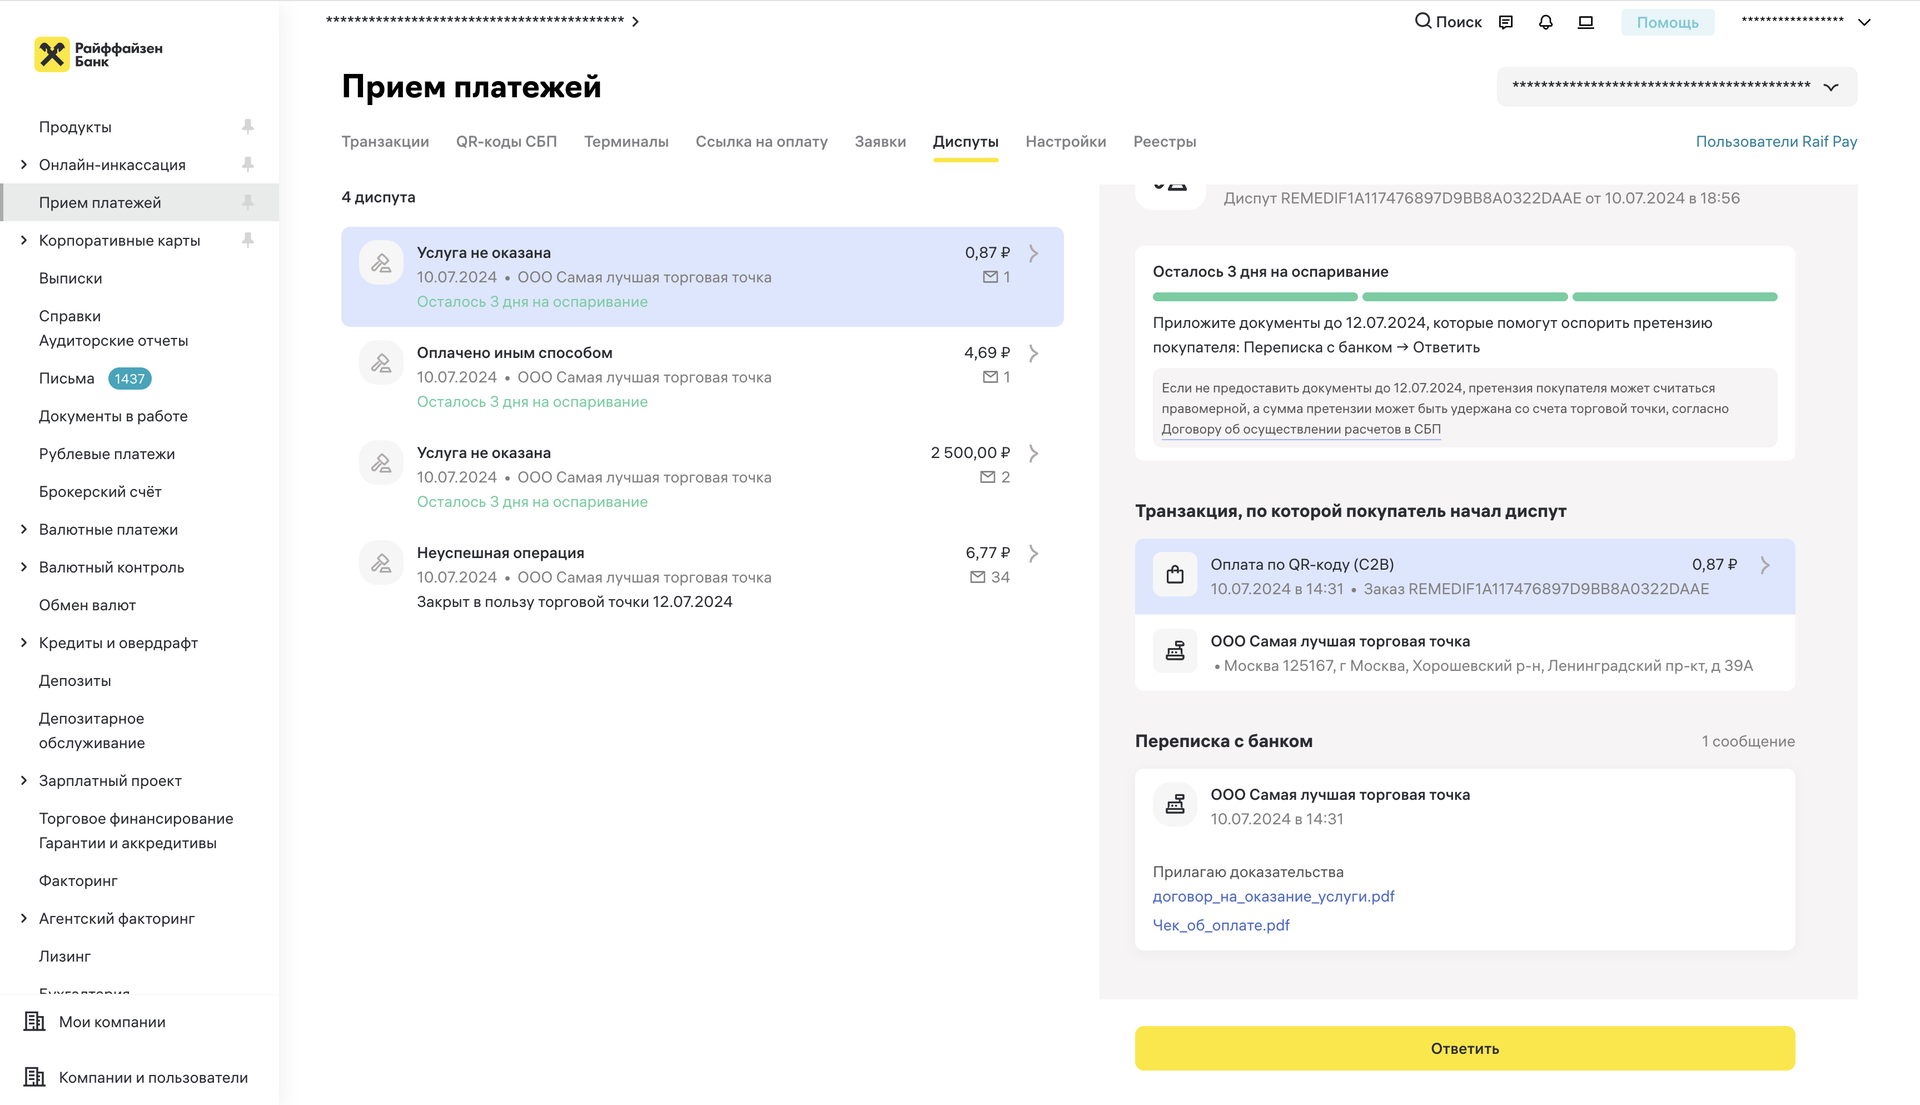Open the masked account dropdown under header
This screenshot has width=1920, height=1105.
click(1677, 86)
